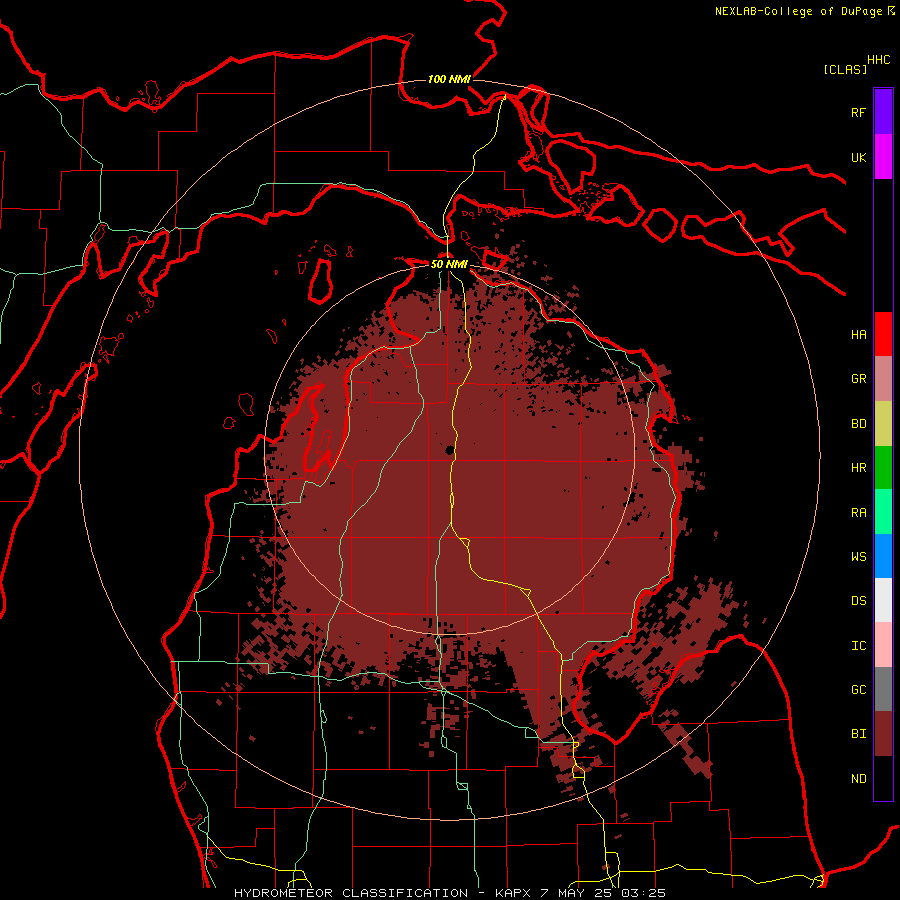Select the GR pink legend swatch
The image size is (900, 900).
coord(883,379)
